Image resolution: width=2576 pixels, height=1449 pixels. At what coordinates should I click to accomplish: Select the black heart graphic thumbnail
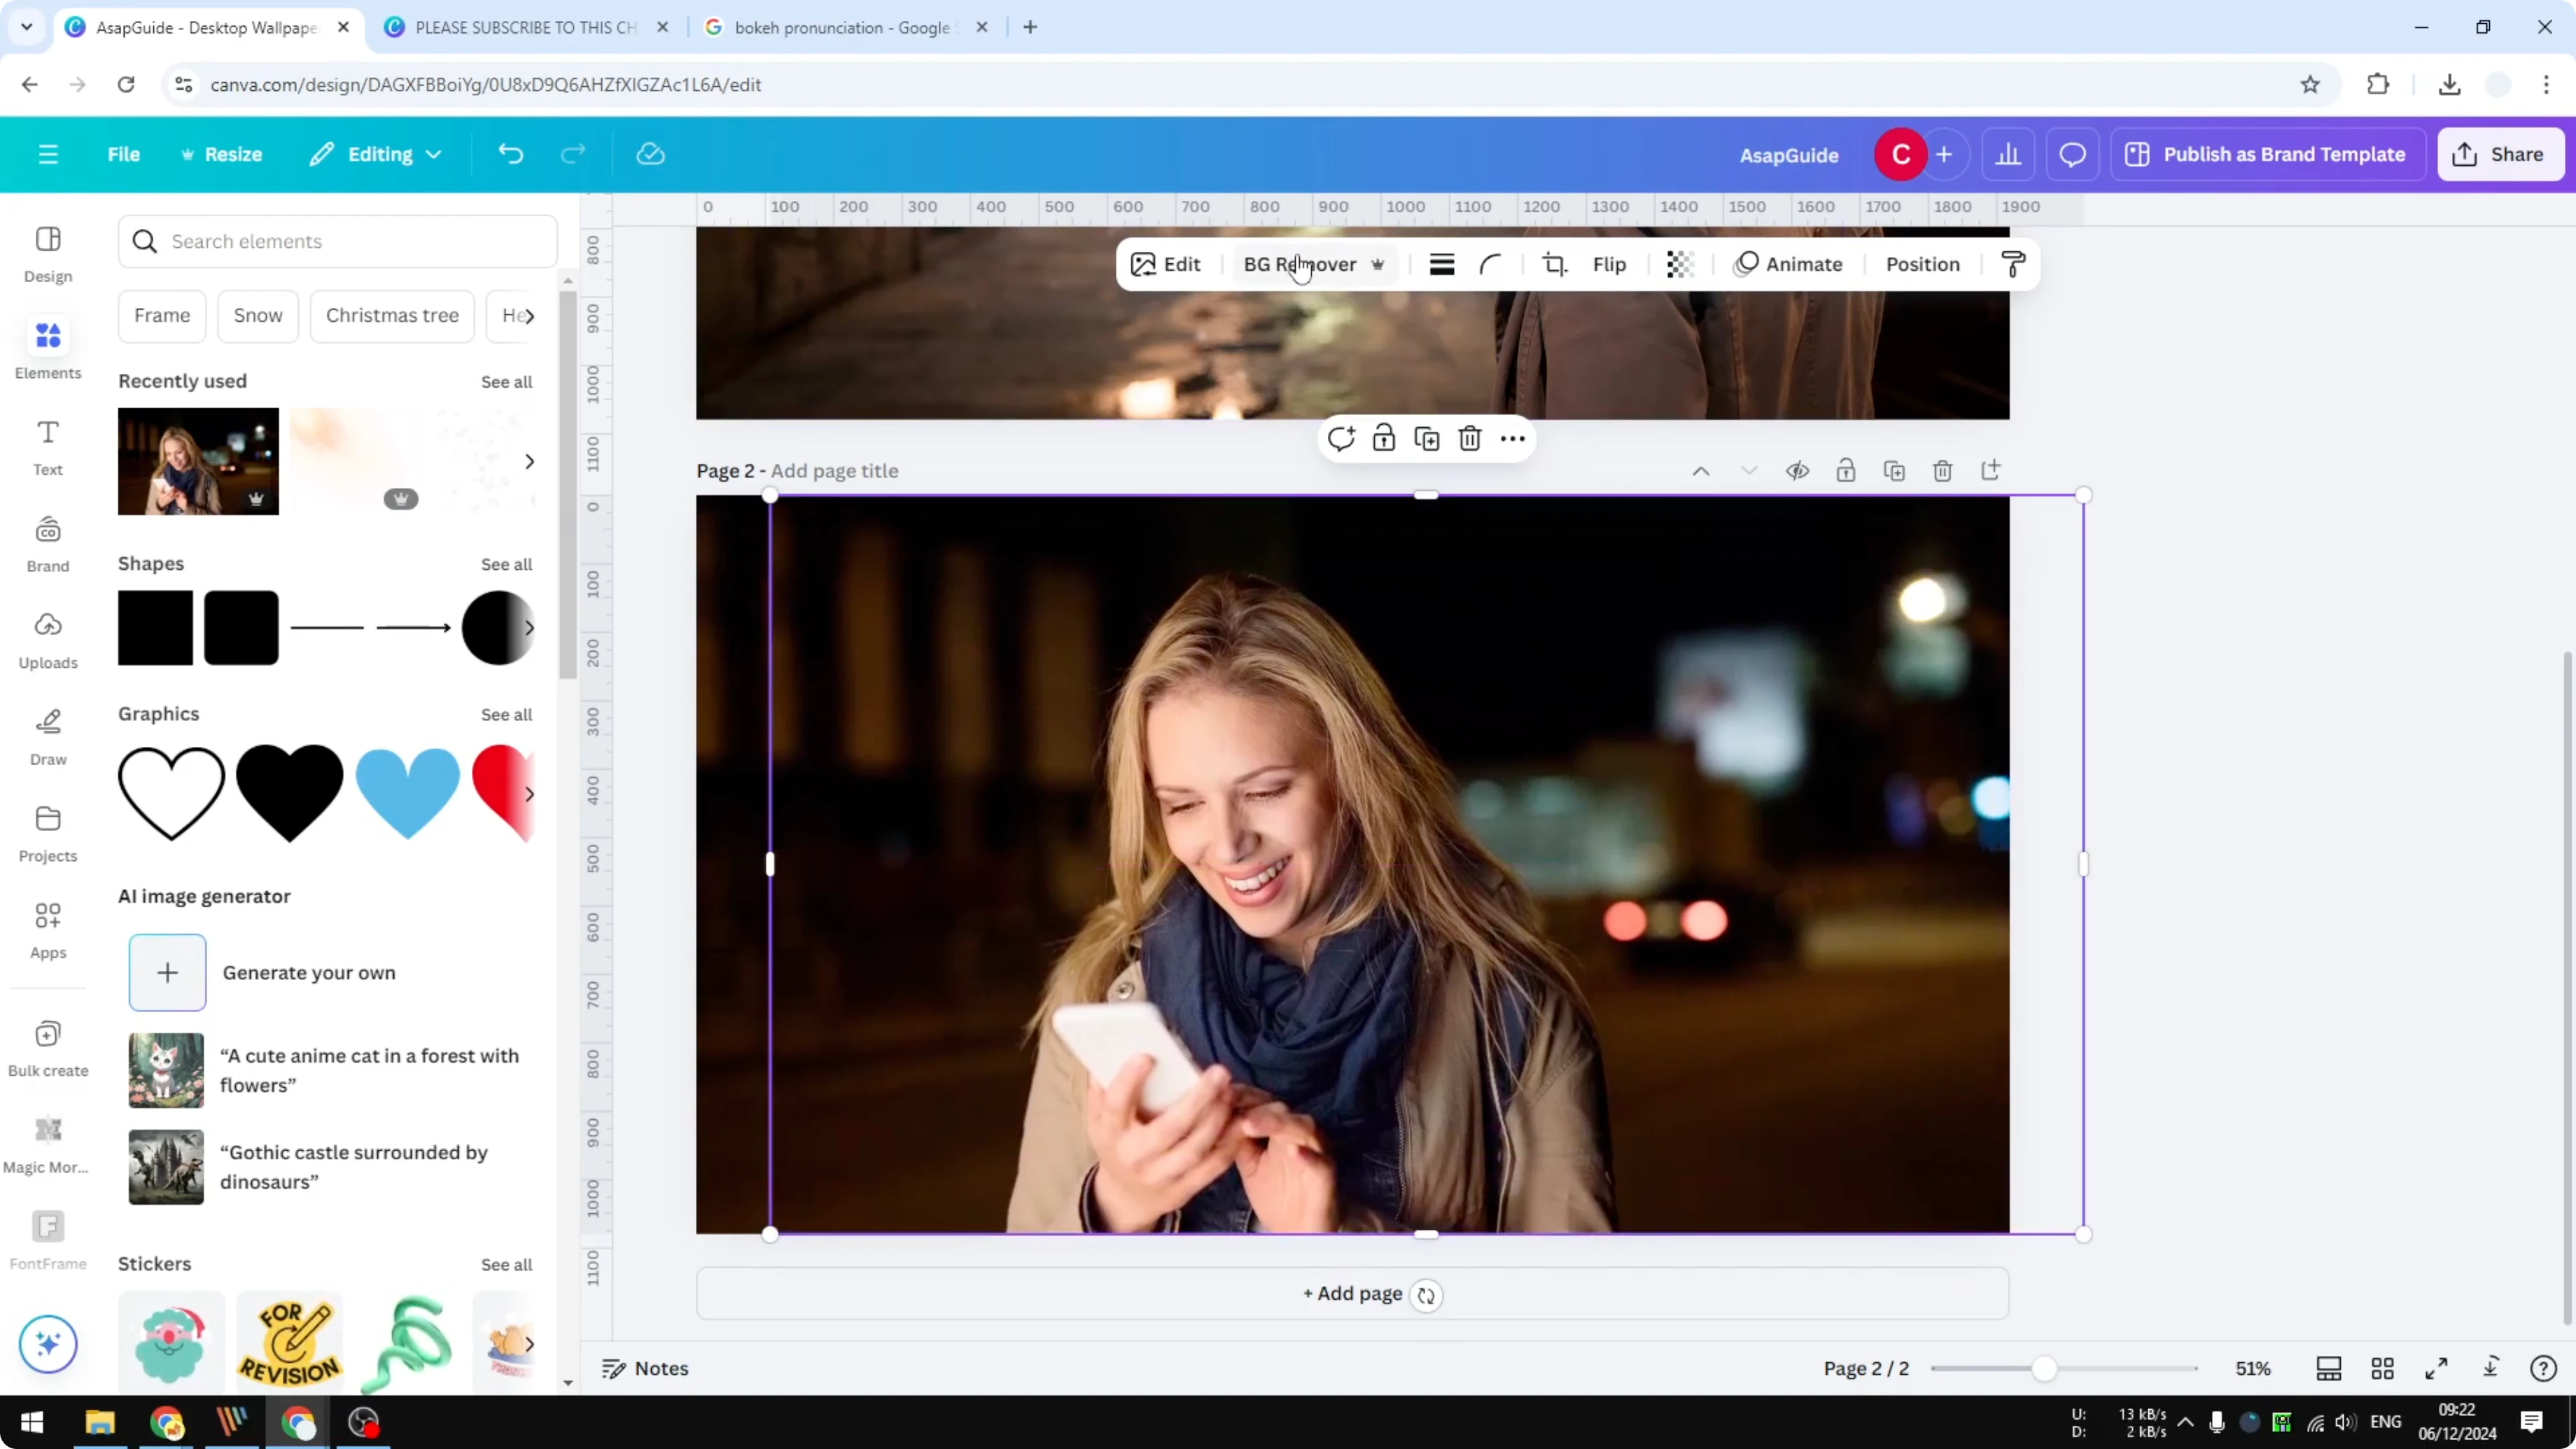point(289,793)
